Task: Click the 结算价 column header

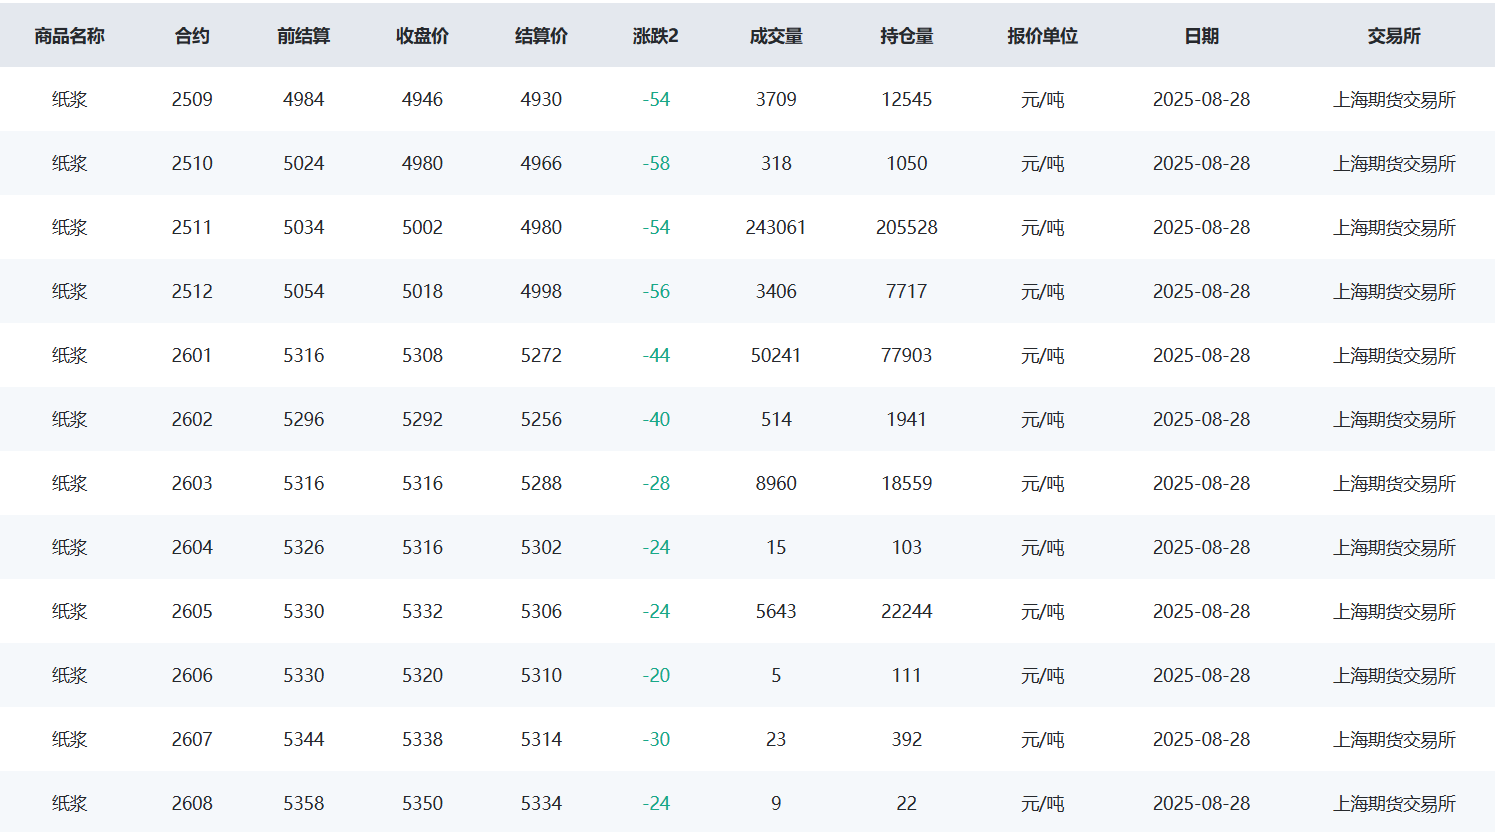Action: pos(541,36)
